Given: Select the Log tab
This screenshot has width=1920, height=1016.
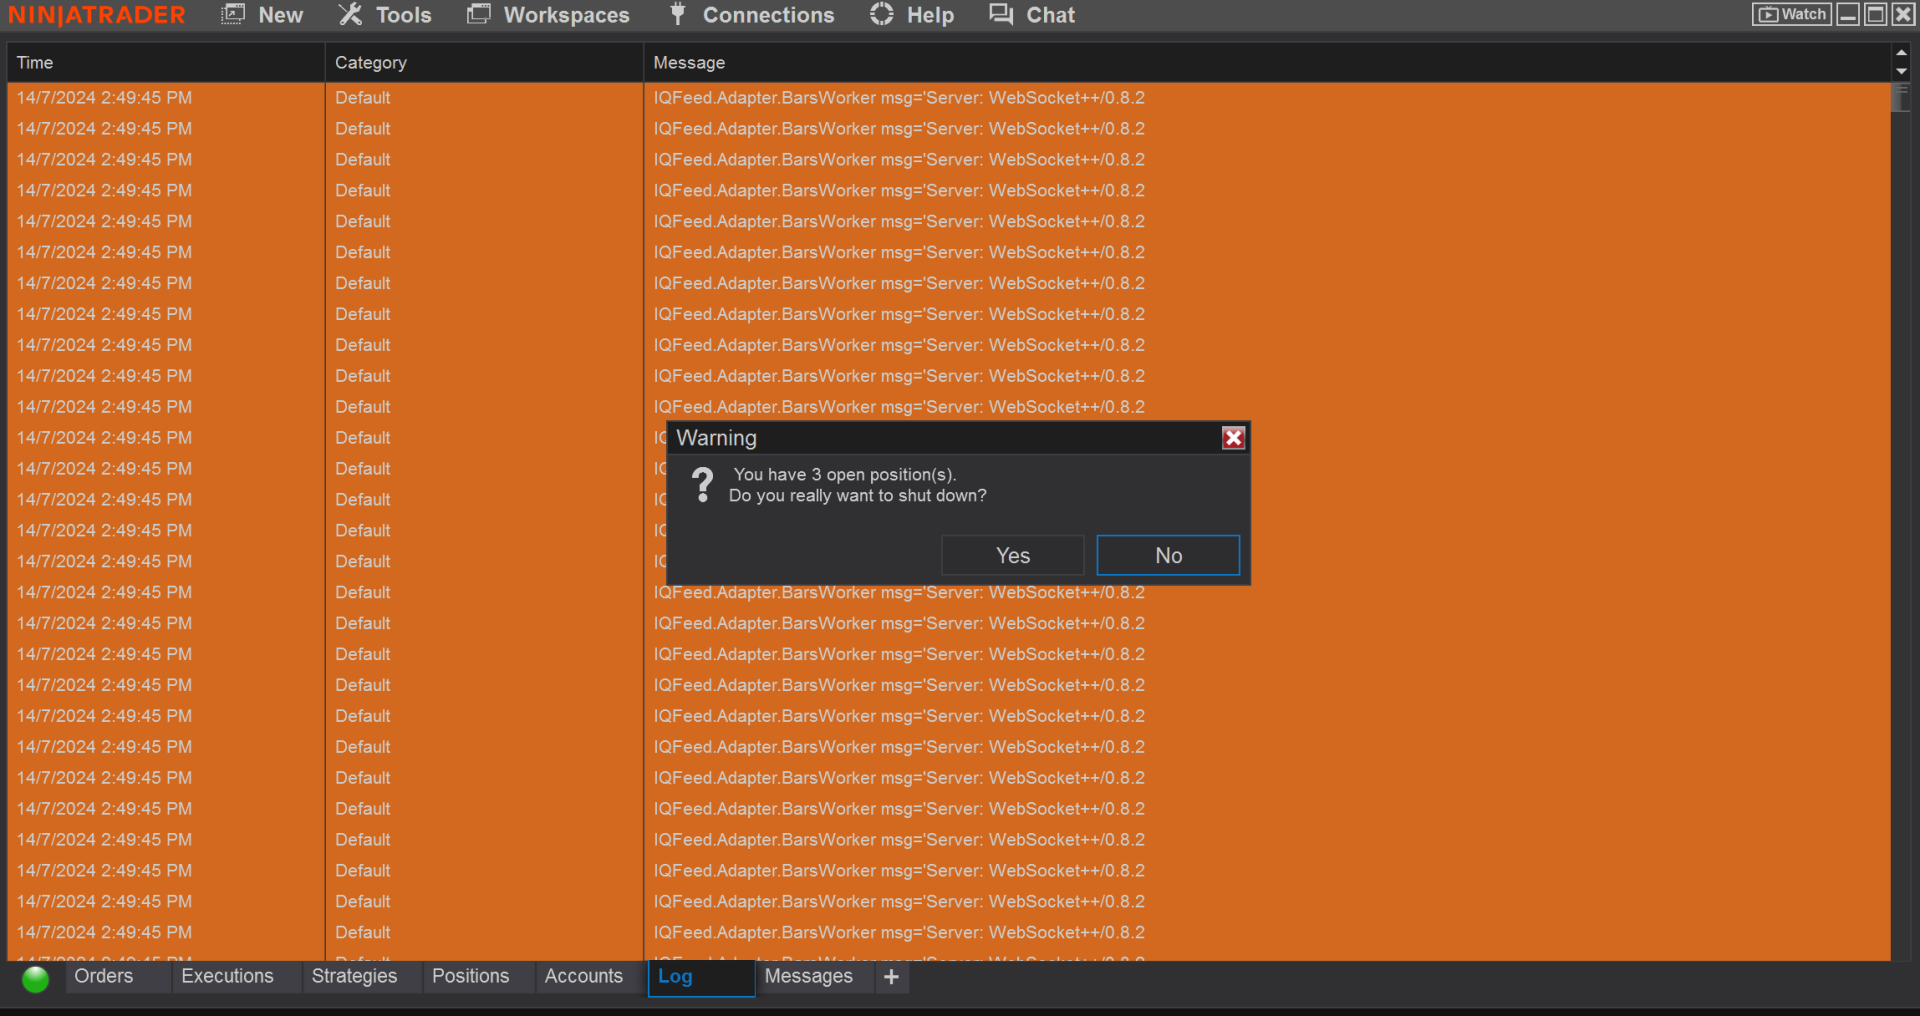Looking at the screenshot, I should [x=701, y=977].
